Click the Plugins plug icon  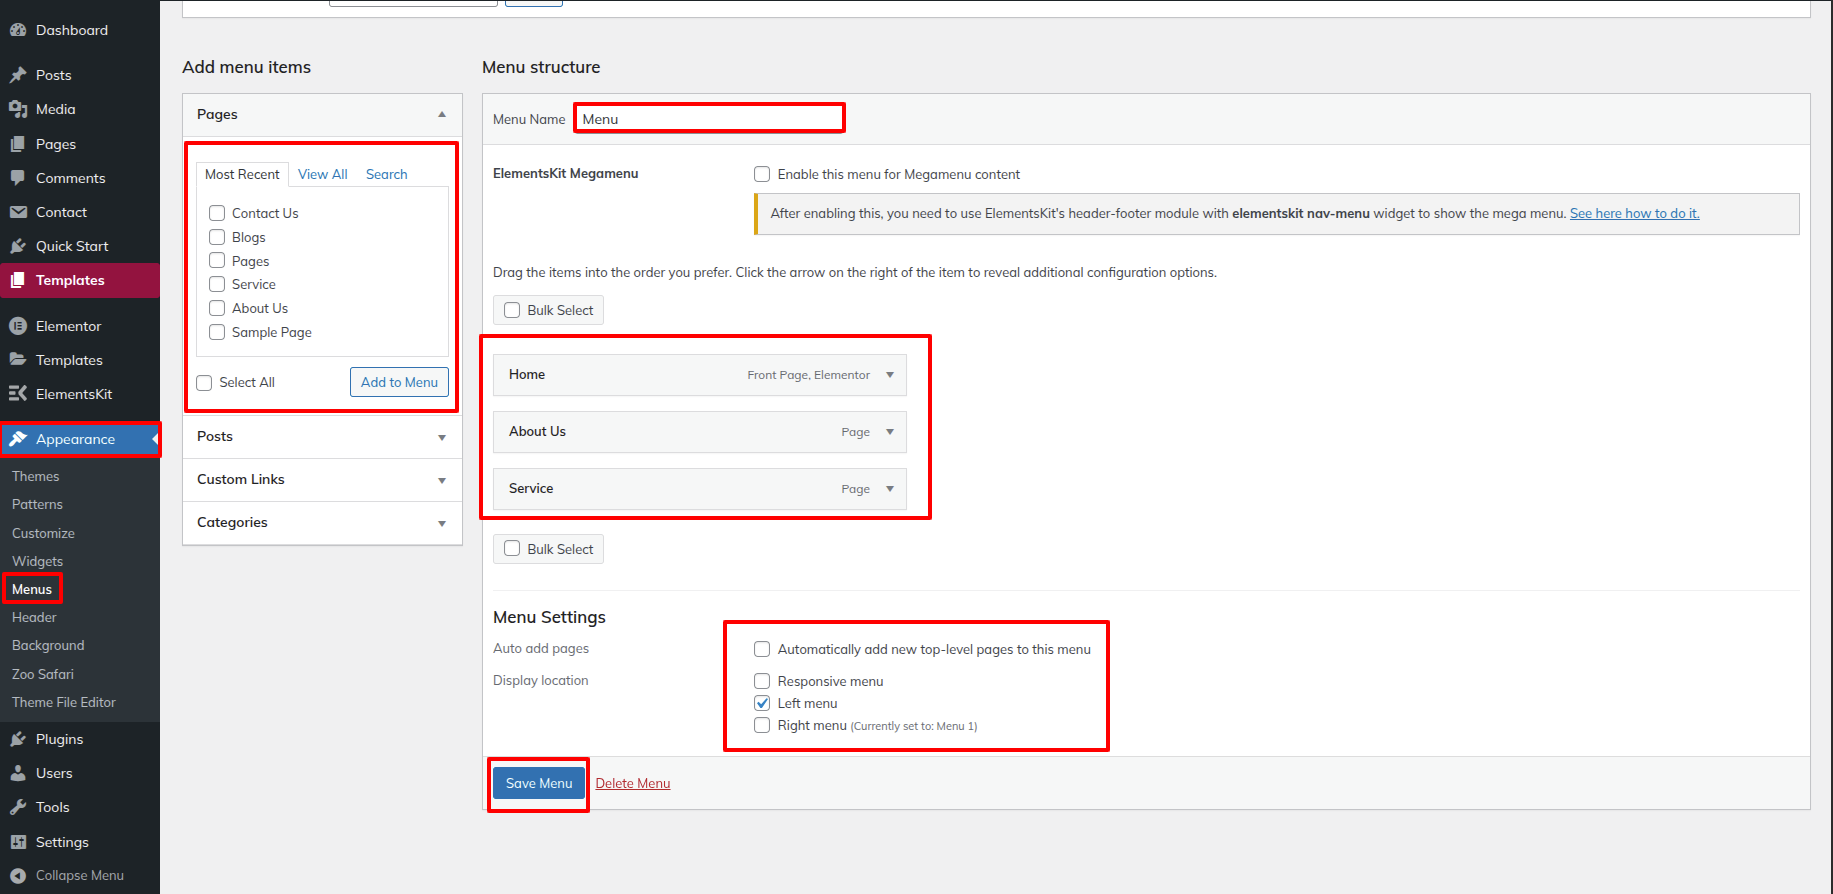point(18,739)
